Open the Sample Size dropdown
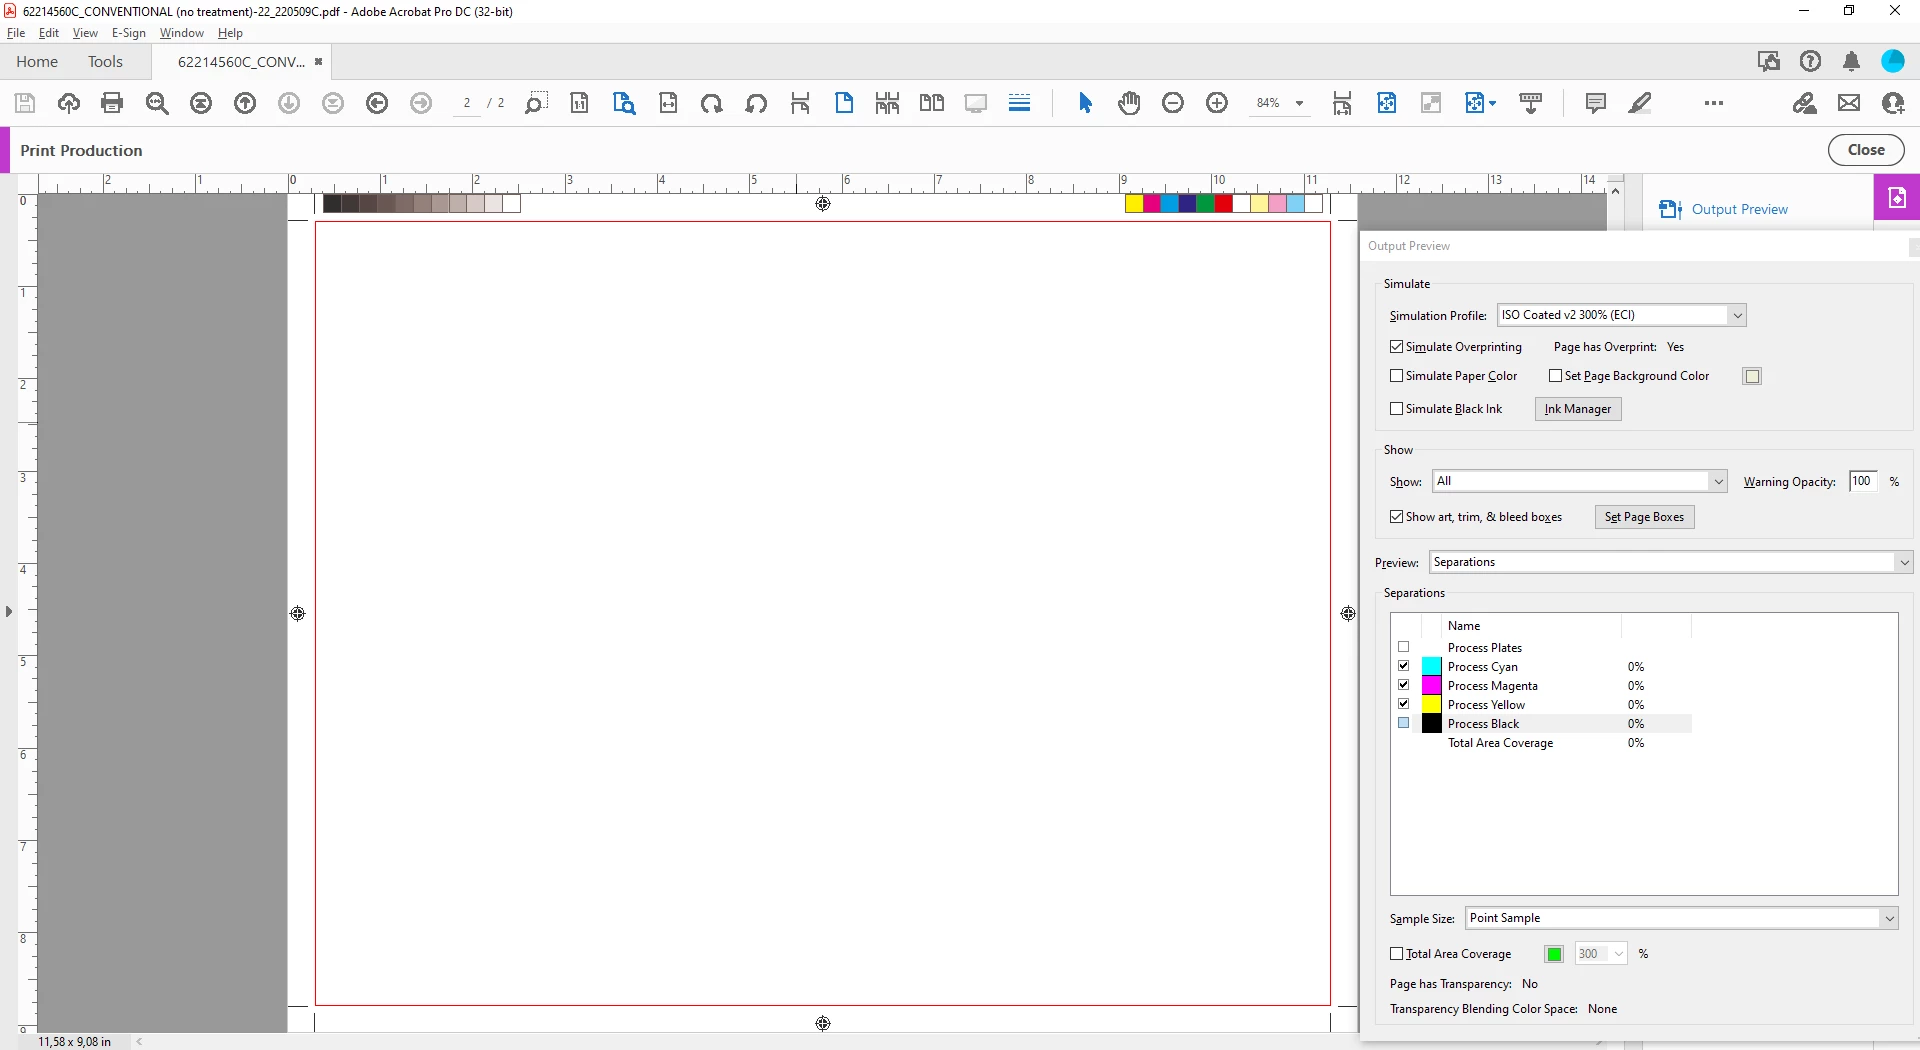Image resolution: width=1920 pixels, height=1050 pixels. tap(1682, 918)
